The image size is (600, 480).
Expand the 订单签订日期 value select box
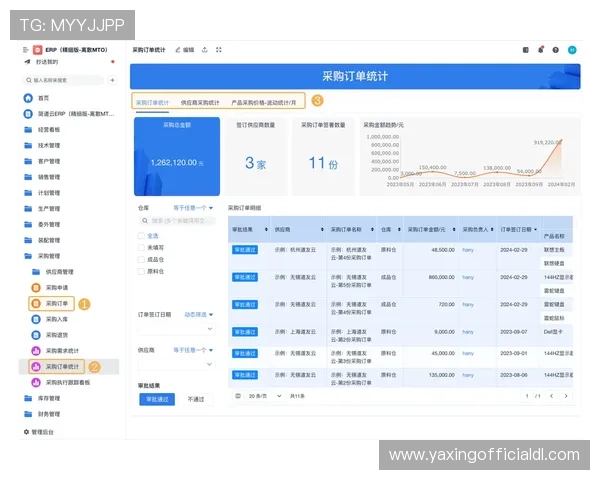coord(176,329)
